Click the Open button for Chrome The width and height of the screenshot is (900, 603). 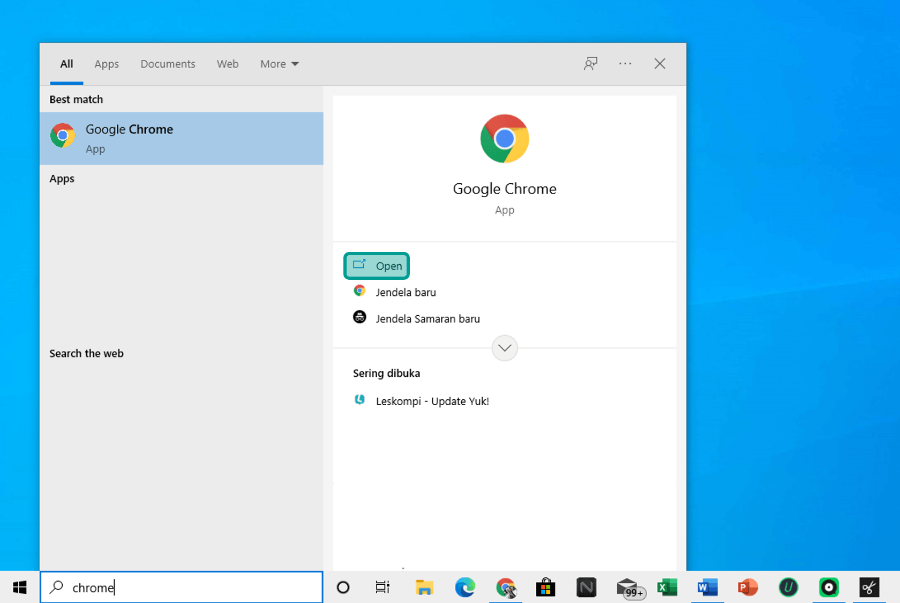tap(377, 266)
